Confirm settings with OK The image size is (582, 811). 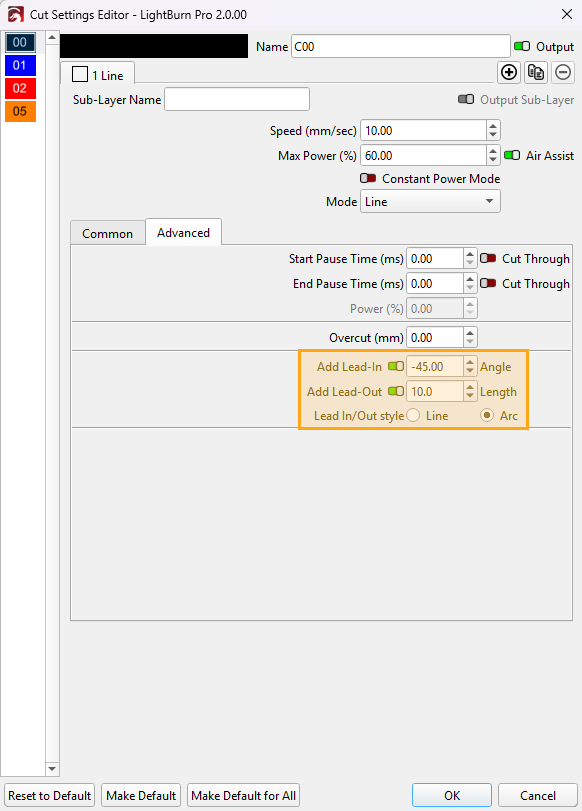pyautogui.click(x=452, y=795)
